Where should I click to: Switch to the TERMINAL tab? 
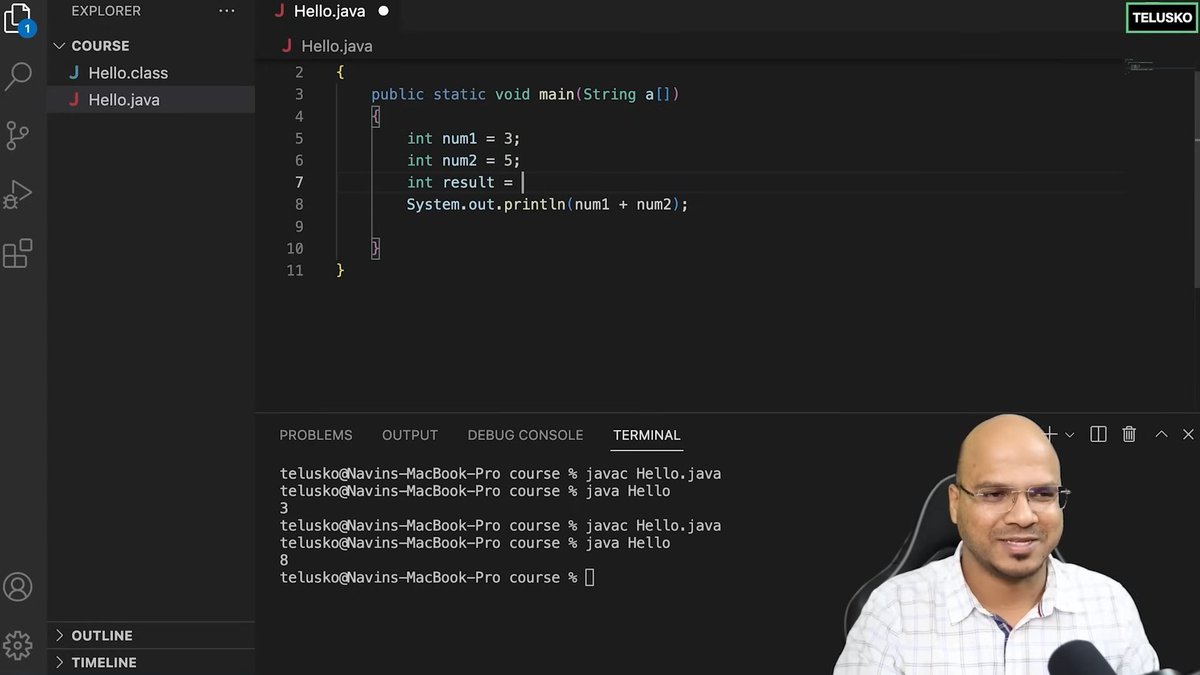[x=647, y=435]
